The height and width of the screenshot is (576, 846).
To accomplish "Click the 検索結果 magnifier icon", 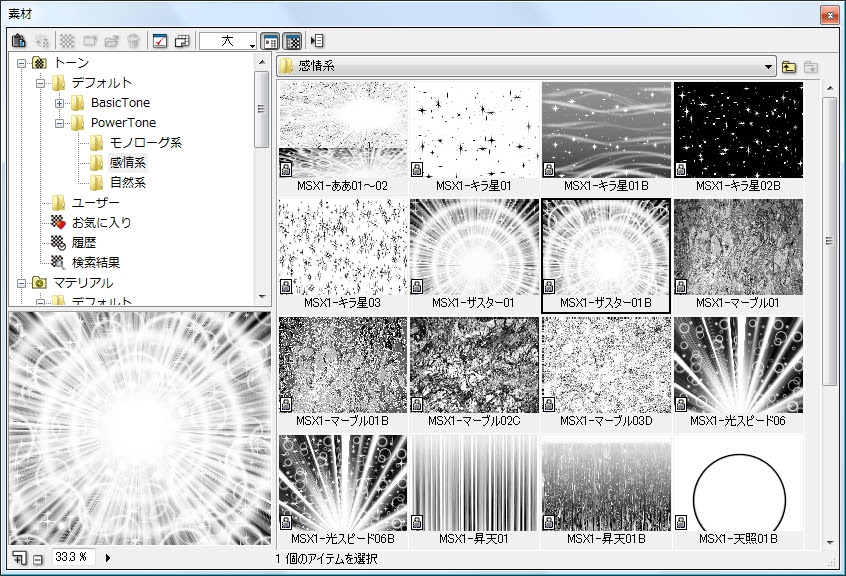I will coord(58,262).
